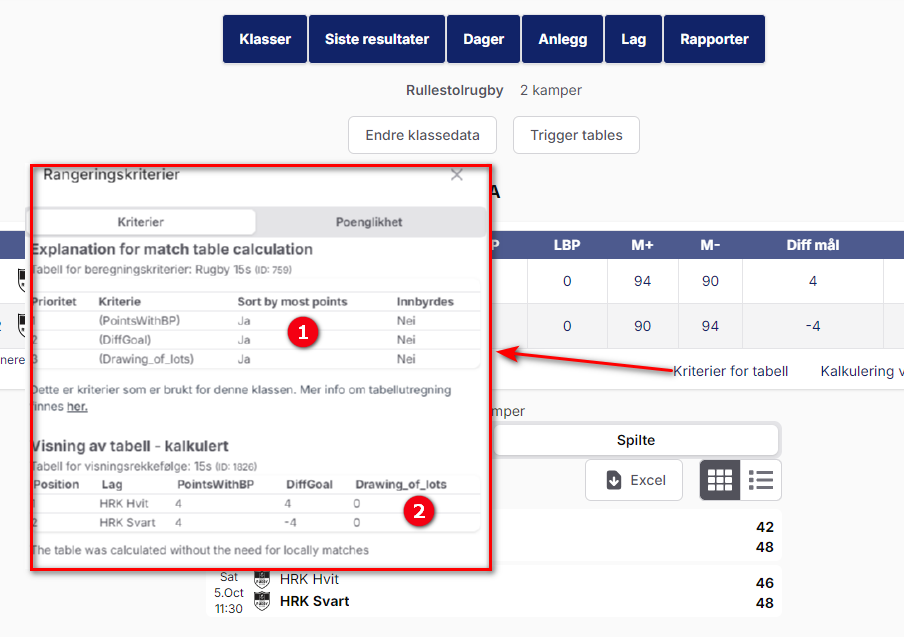Go to the Dager section
This screenshot has width=904, height=637.
pos(483,39)
